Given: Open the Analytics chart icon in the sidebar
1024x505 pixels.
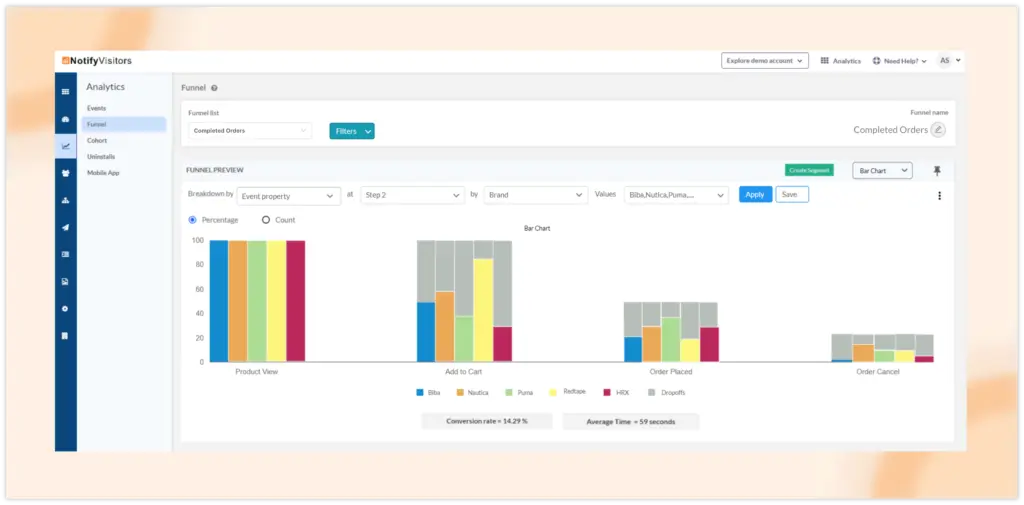Looking at the screenshot, I should click(66, 146).
